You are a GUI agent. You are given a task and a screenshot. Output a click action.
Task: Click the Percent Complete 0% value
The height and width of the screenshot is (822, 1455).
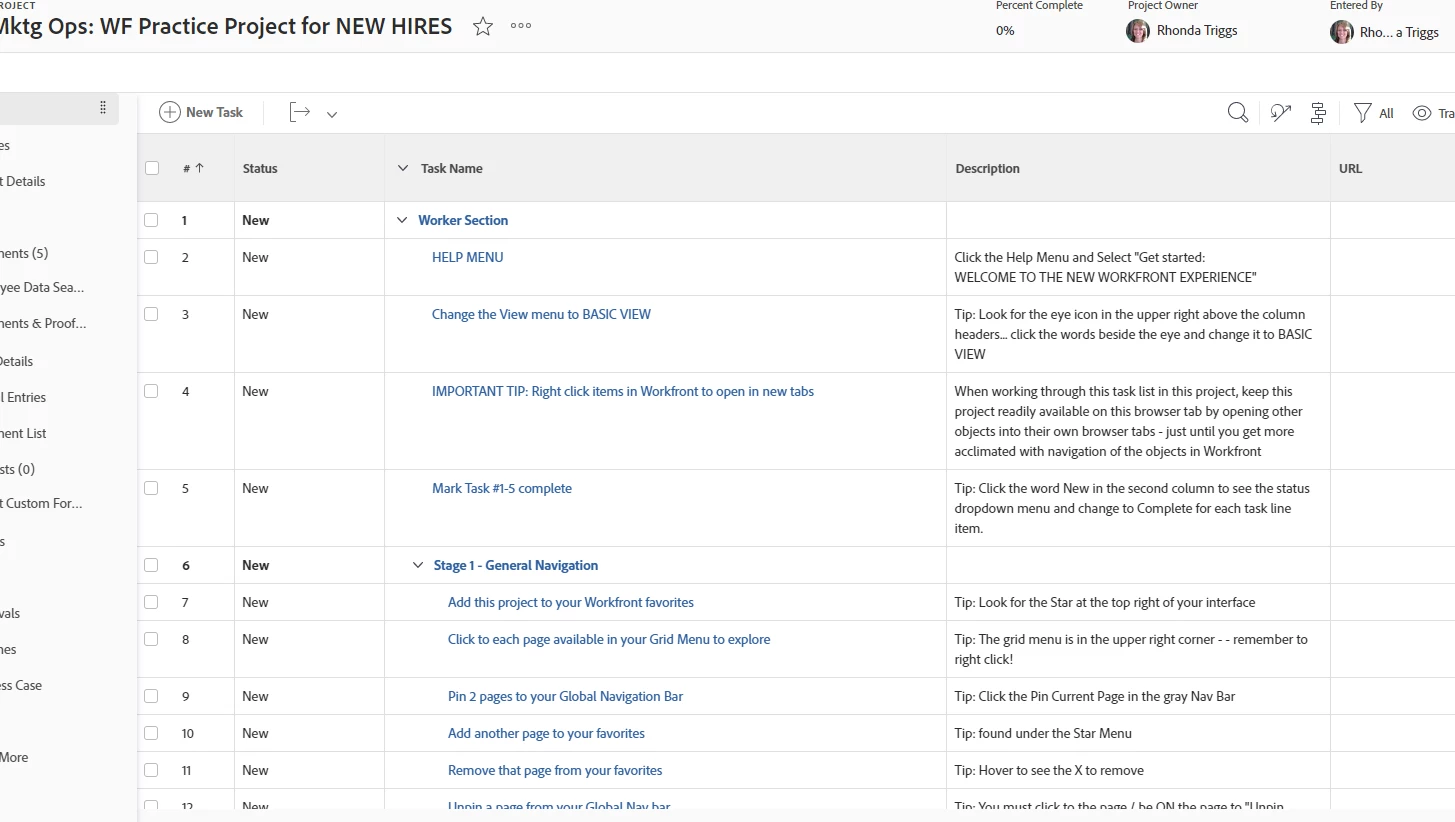[1005, 31]
